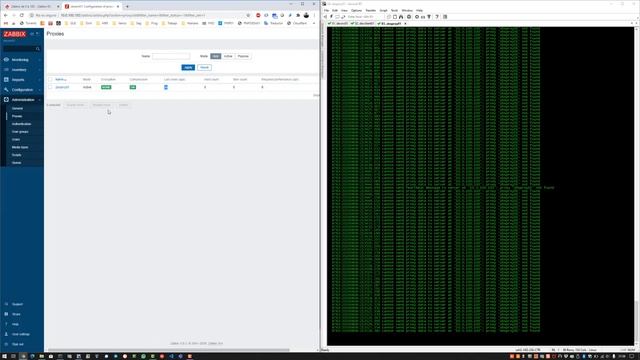
Task: Click the Support icon in the sidebar
Action: 6,304
